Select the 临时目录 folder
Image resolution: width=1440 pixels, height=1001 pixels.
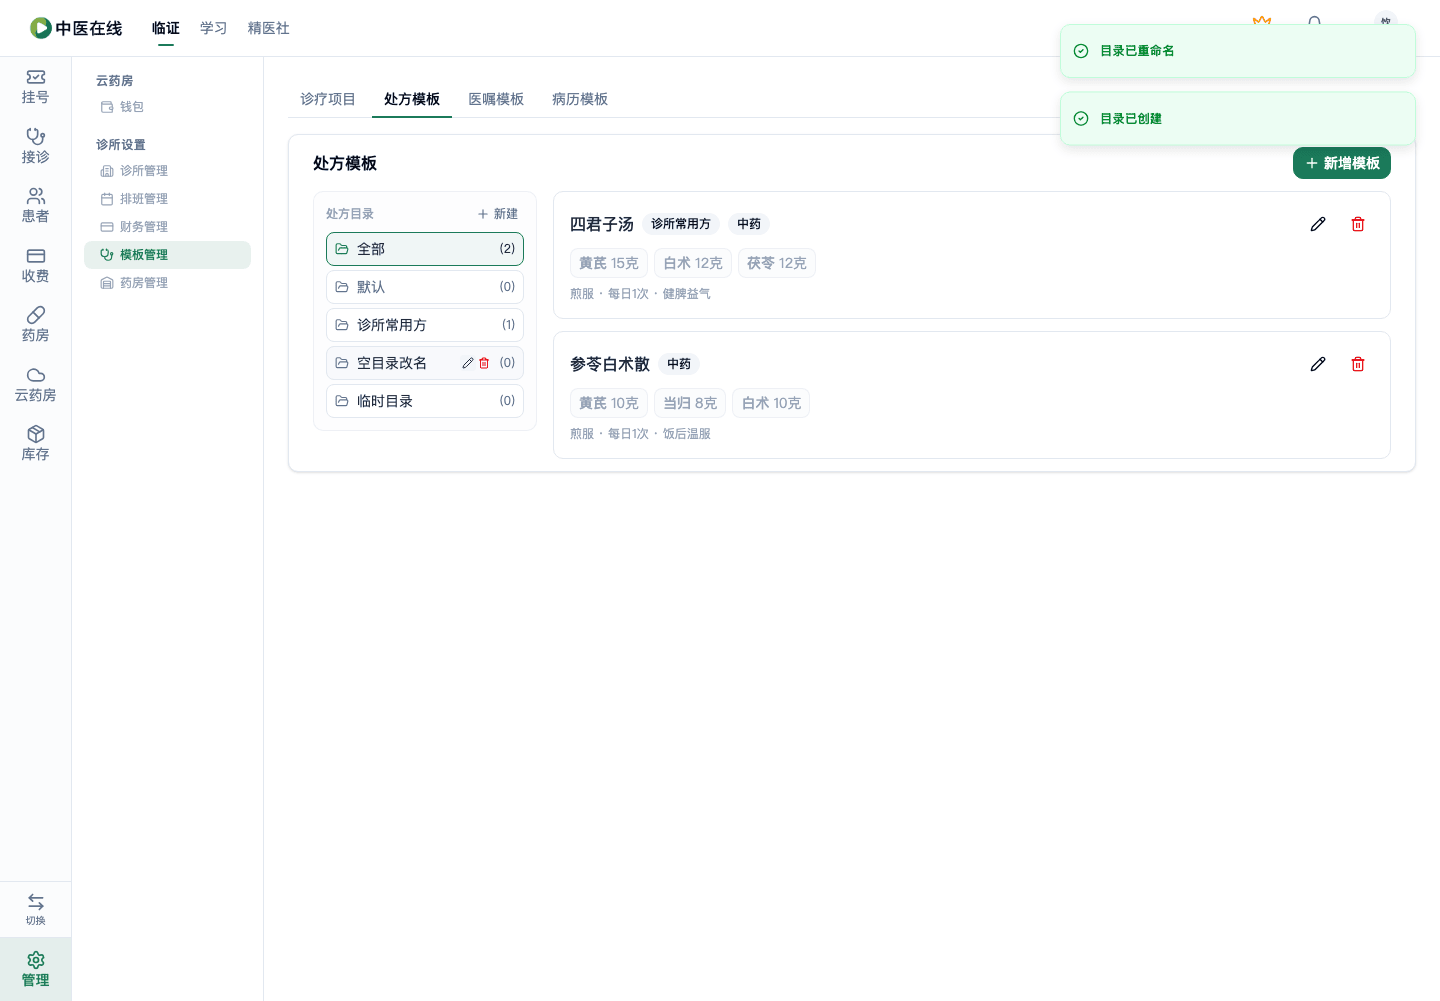click(425, 401)
